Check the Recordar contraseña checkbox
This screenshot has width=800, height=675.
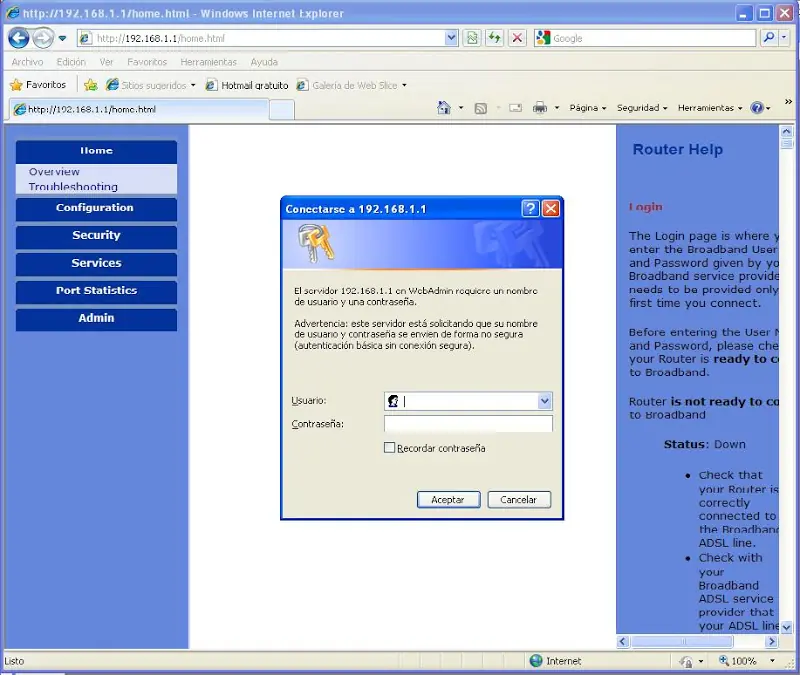click(x=389, y=448)
